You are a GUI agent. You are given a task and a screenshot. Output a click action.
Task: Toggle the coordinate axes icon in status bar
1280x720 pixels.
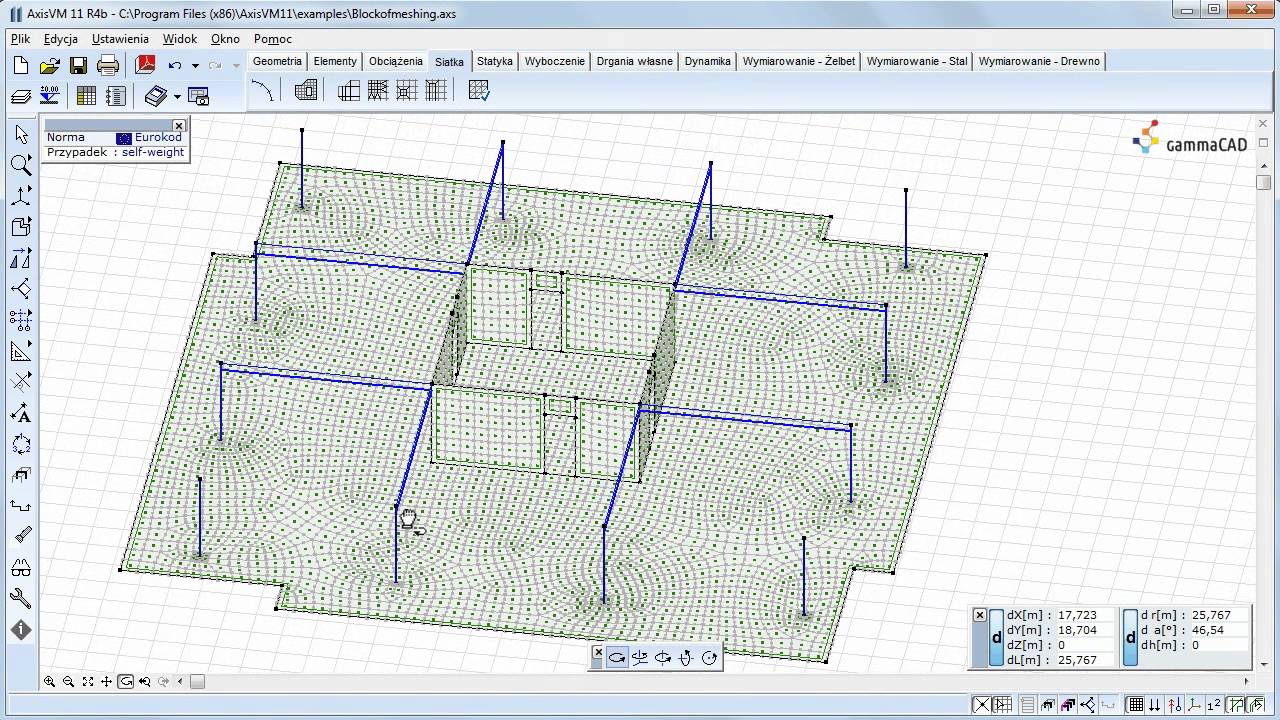pyautogui.click(x=1194, y=706)
